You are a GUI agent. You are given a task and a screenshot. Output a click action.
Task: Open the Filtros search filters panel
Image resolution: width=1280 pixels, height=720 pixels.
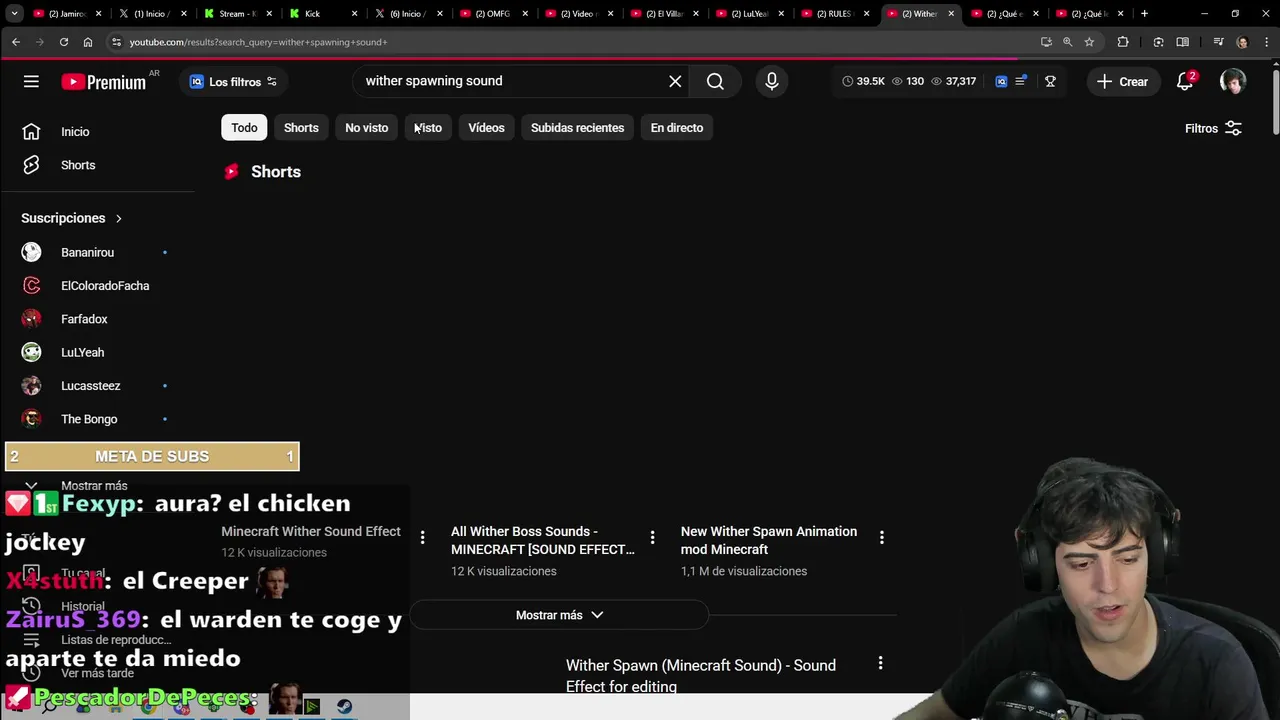tap(1213, 128)
